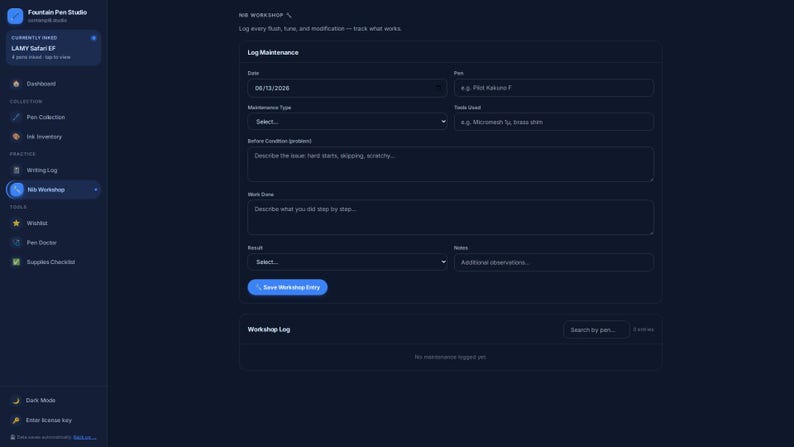Click the Wishlist star icon

point(16,223)
